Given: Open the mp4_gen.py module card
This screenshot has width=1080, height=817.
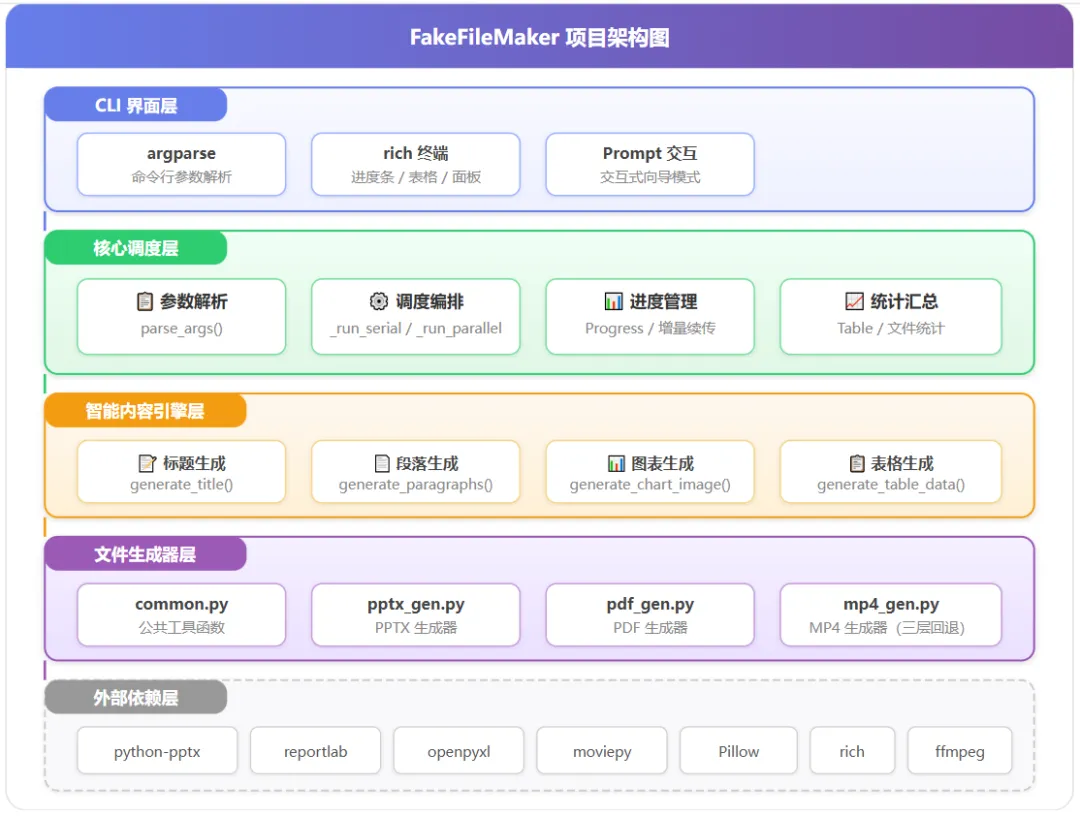Looking at the screenshot, I should [891, 615].
